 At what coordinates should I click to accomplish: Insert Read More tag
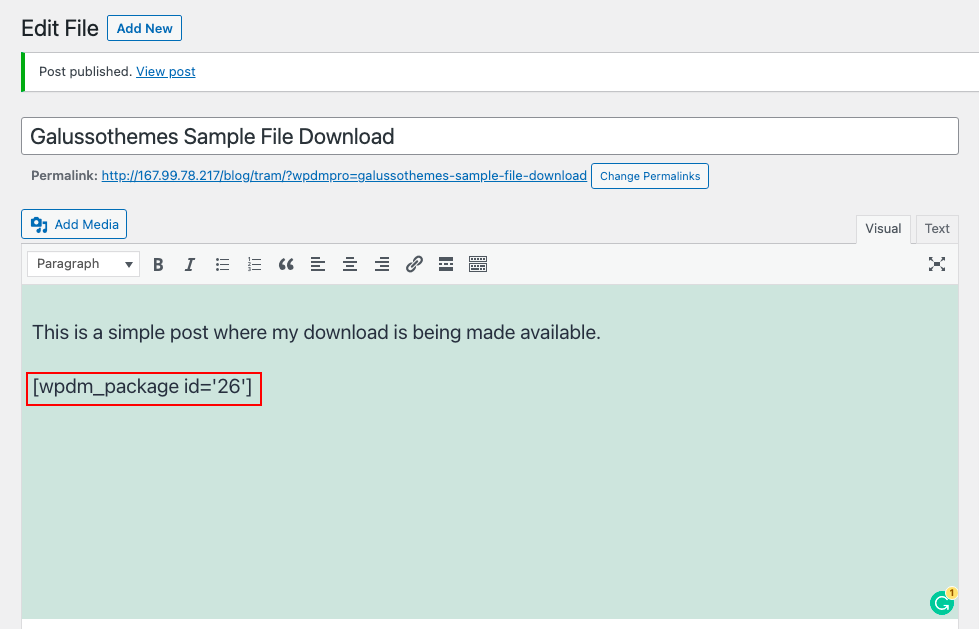[446, 264]
